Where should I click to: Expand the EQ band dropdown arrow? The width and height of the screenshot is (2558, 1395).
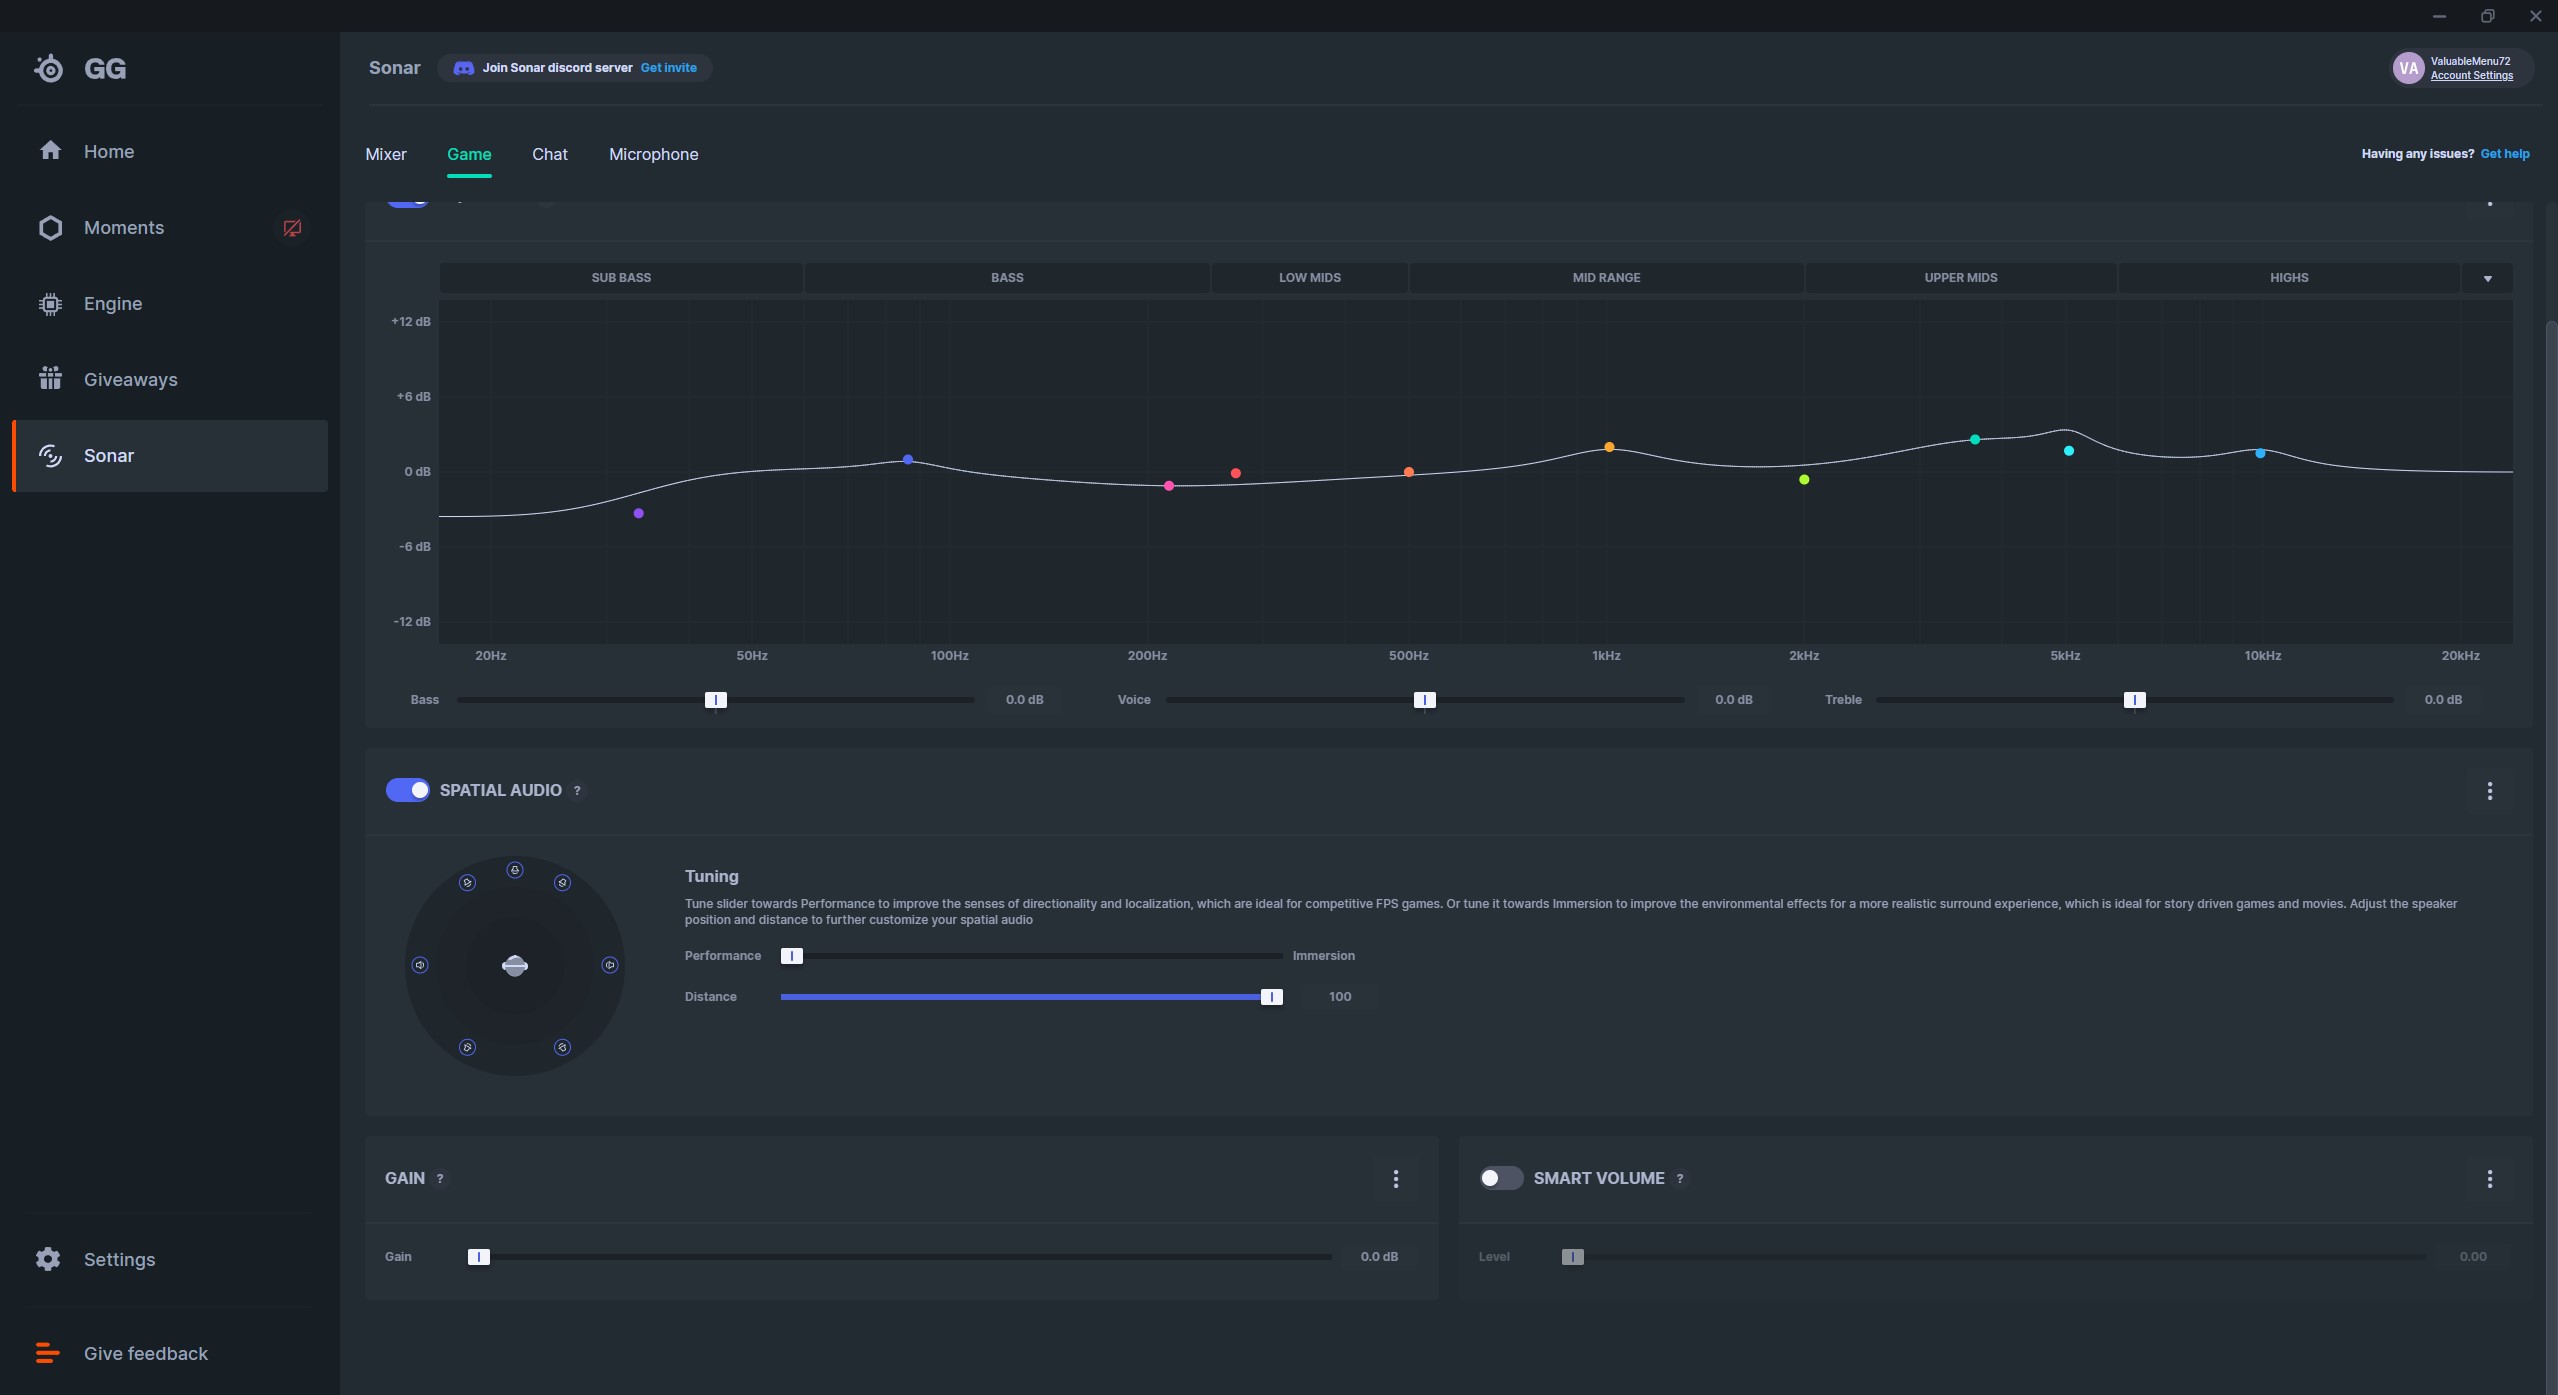coord(2487,278)
